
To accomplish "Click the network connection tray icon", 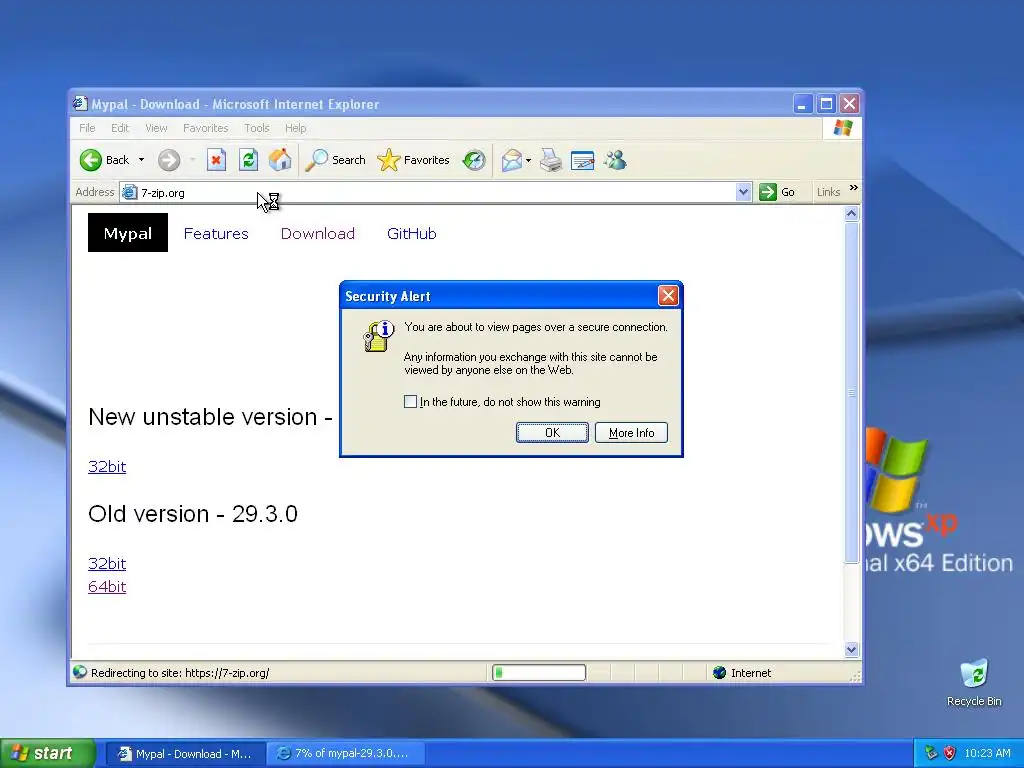I will click(x=931, y=753).
